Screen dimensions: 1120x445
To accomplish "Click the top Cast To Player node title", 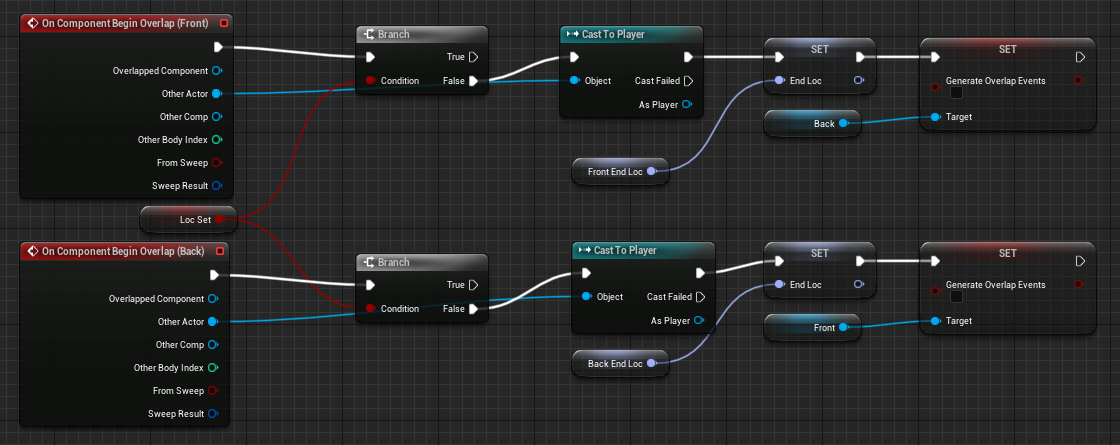I will pos(619,35).
